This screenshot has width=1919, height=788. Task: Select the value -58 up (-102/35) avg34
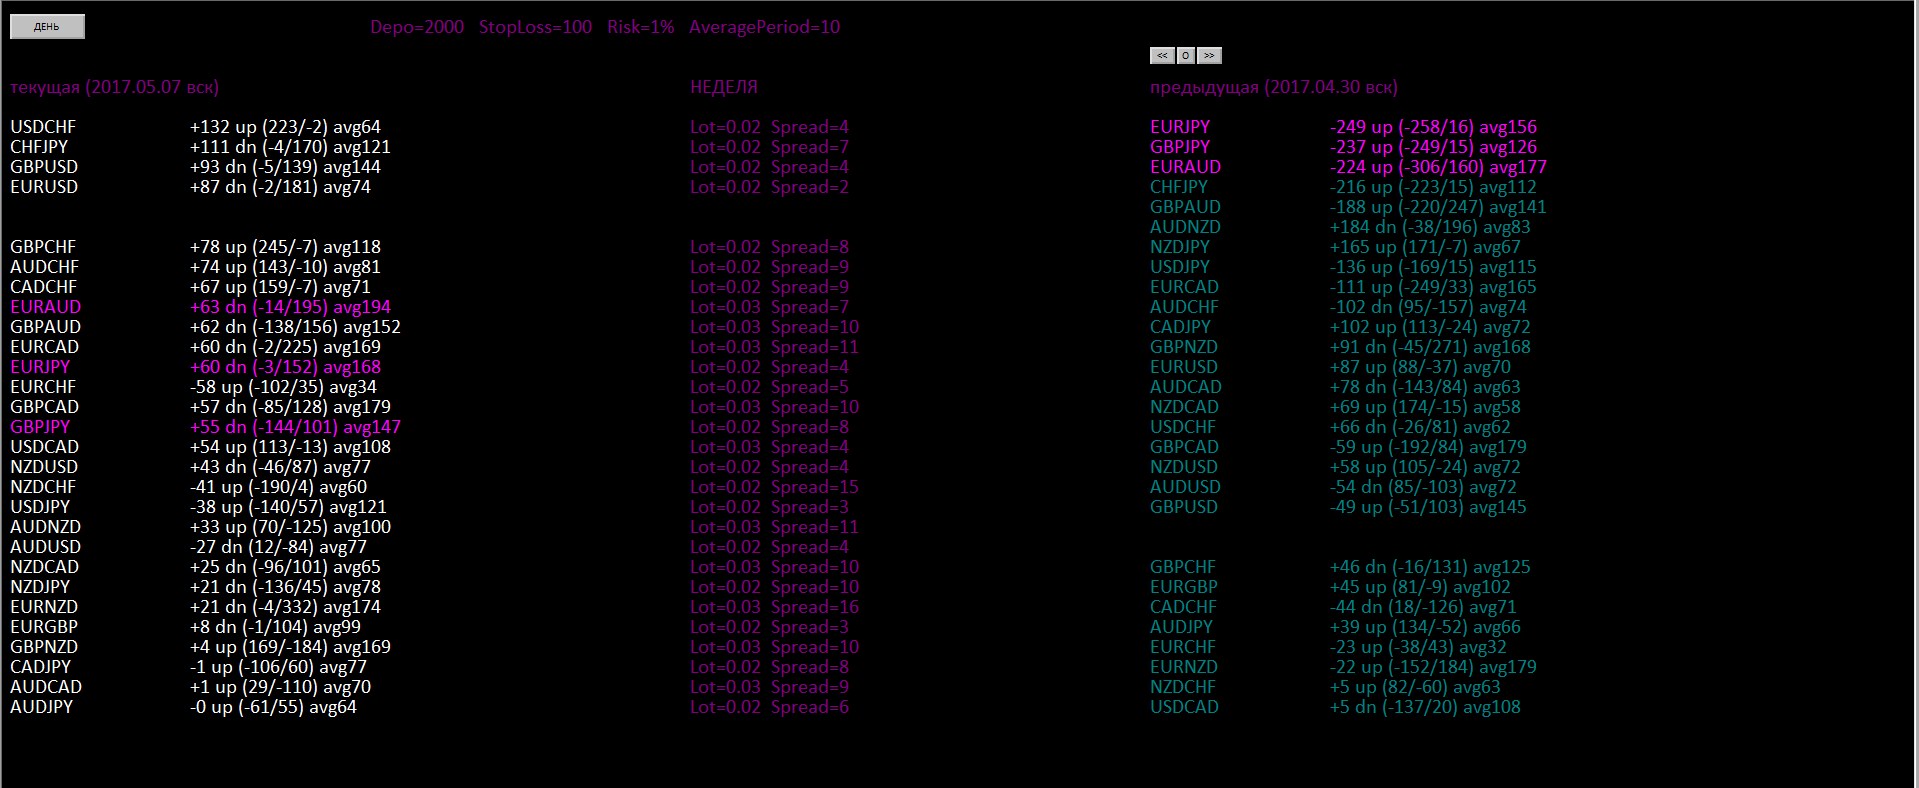pos(283,387)
